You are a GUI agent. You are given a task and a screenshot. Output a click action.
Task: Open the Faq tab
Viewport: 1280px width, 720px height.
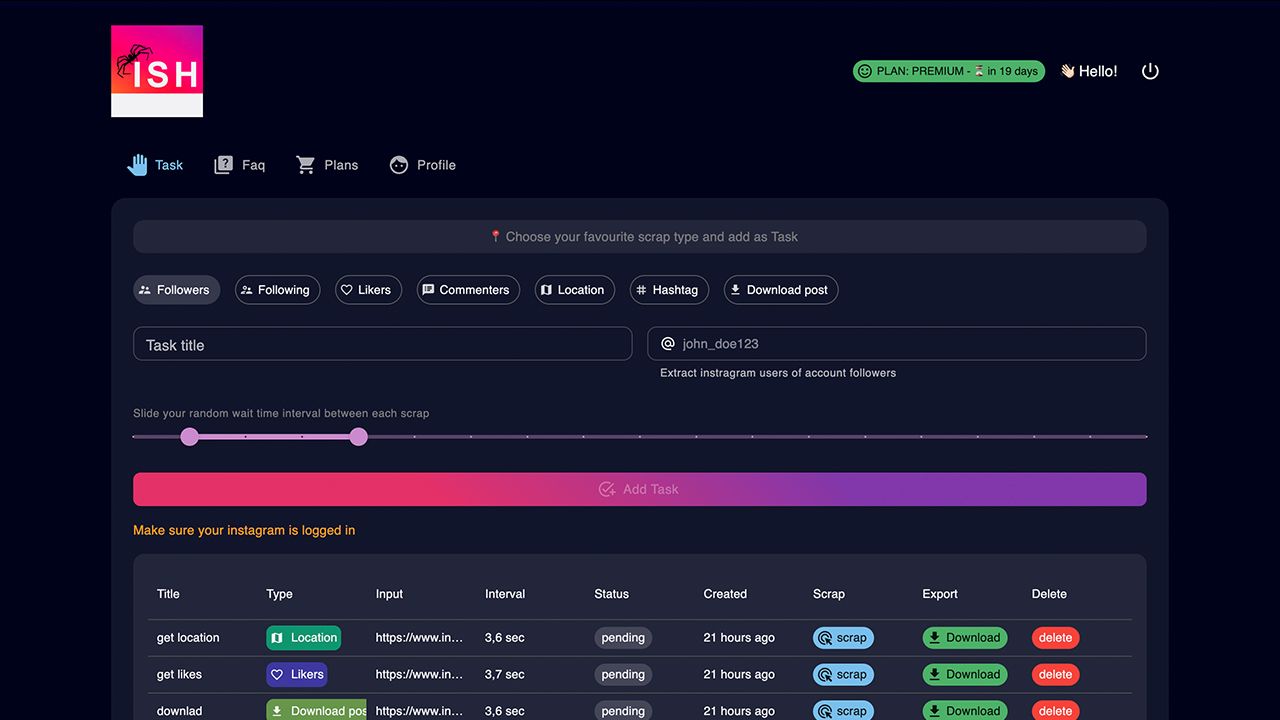tap(240, 165)
